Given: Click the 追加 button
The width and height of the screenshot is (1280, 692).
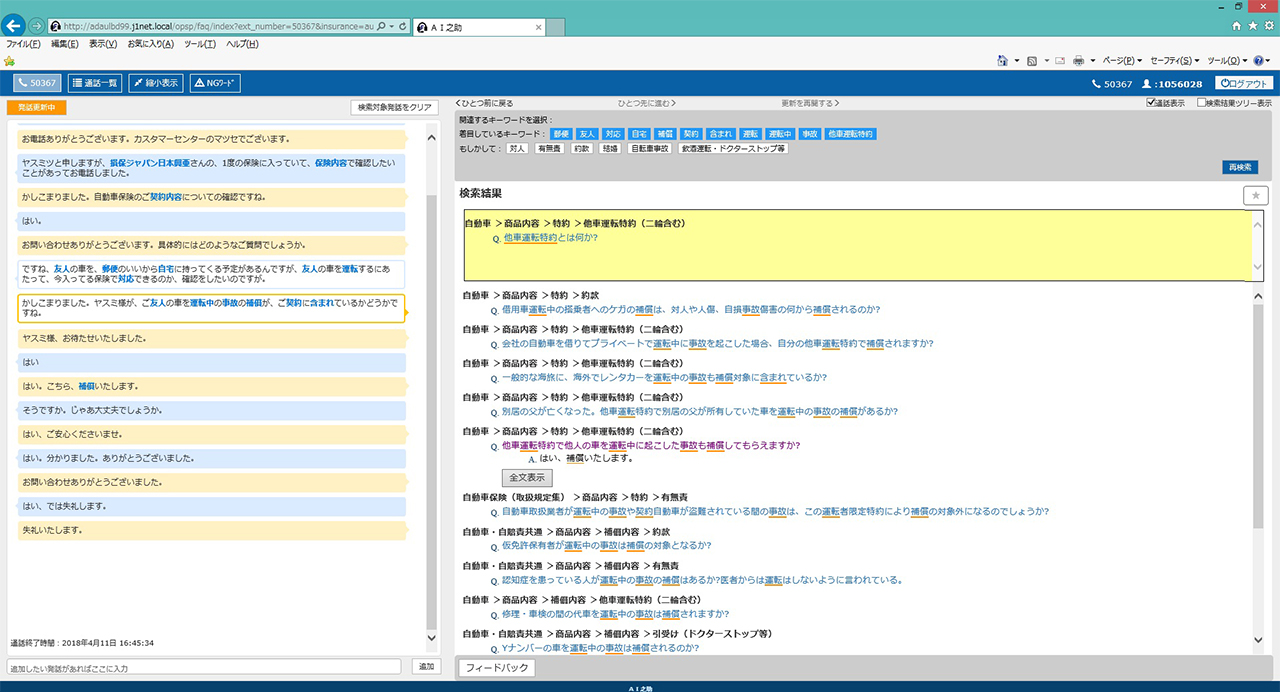Looking at the screenshot, I should click(426, 666).
